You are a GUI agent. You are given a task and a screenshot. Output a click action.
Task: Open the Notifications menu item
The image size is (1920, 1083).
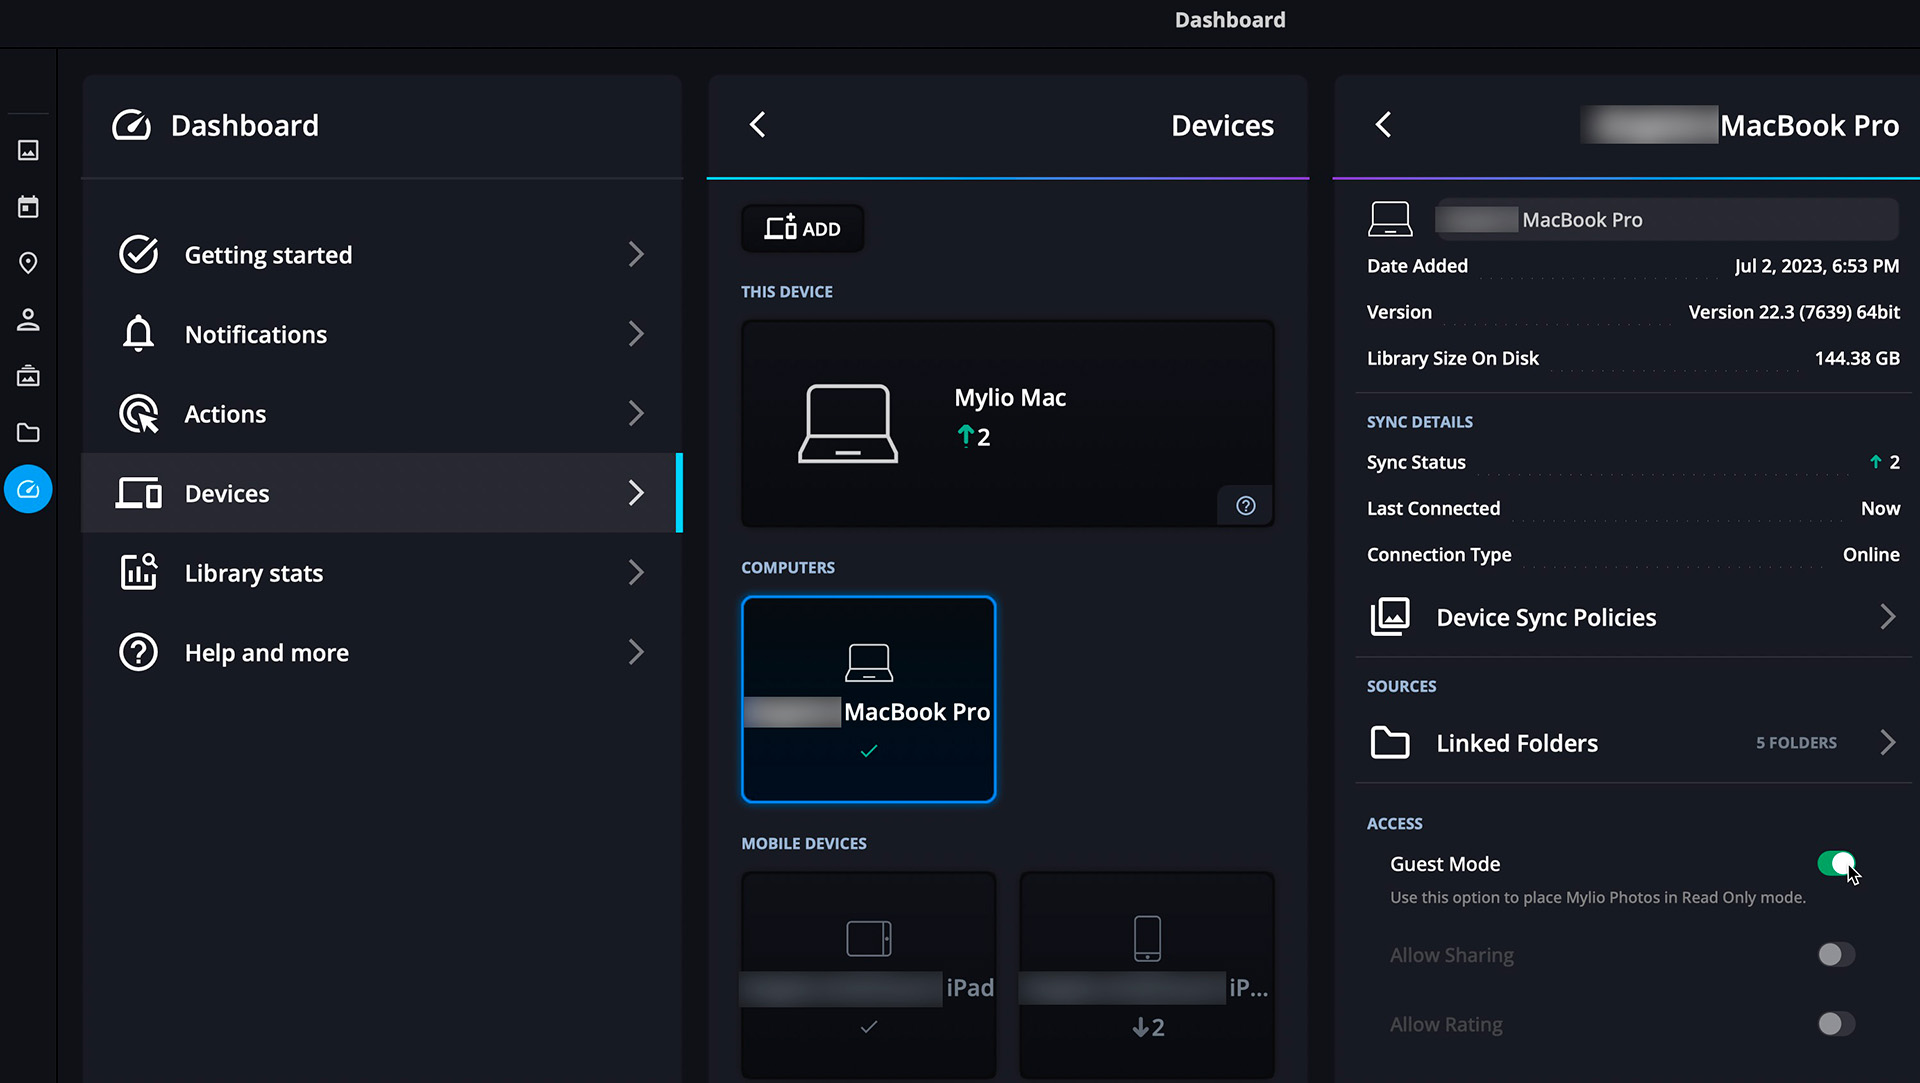click(x=382, y=334)
